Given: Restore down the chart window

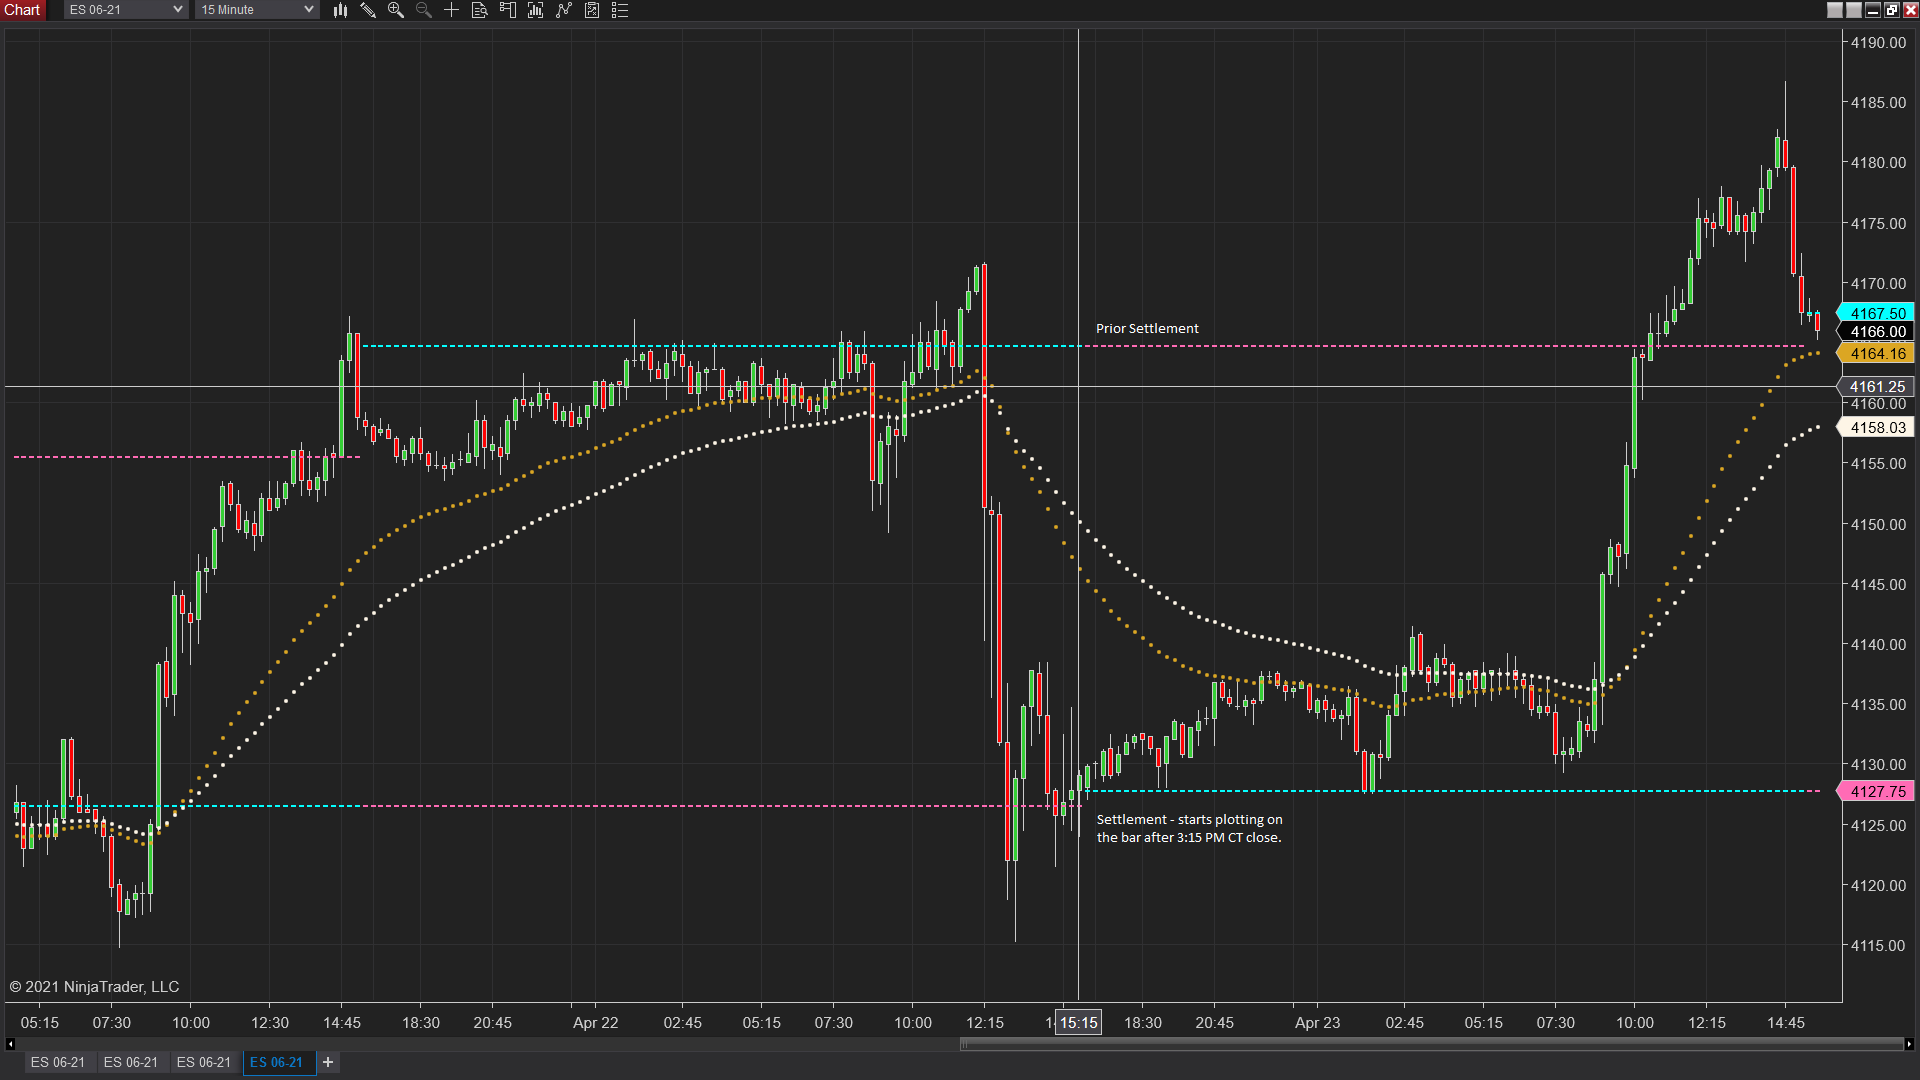Looking at the screenshot, I should (1892, 10).
